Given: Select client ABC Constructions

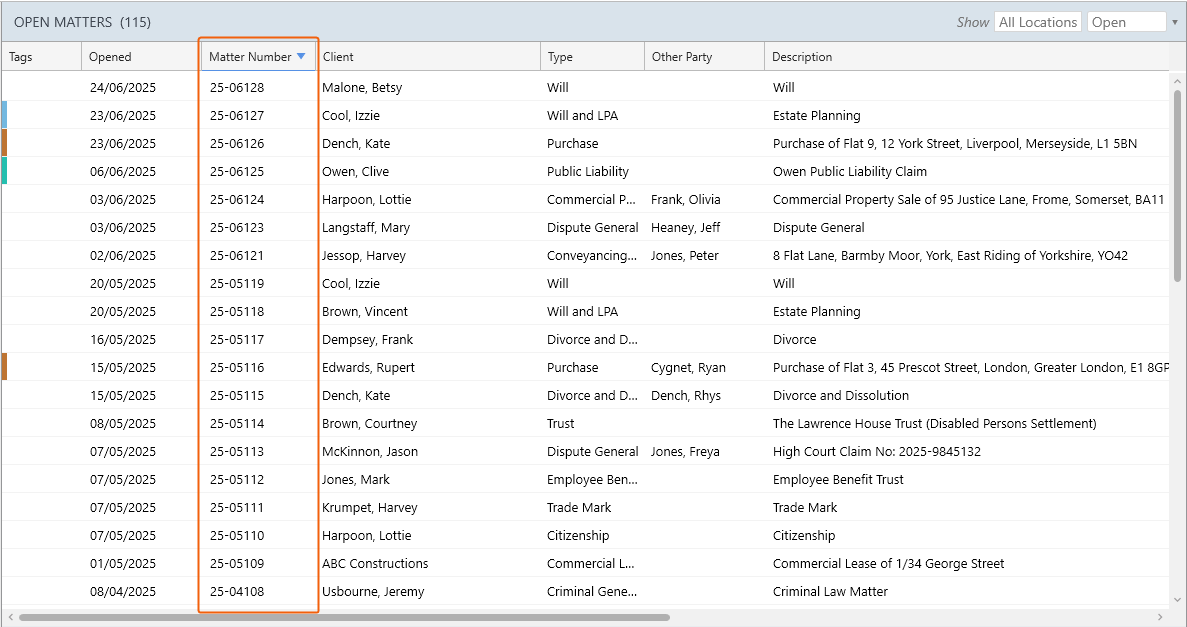Looking at the screenshot, I should pyautogui.click(x=375, y=563).
